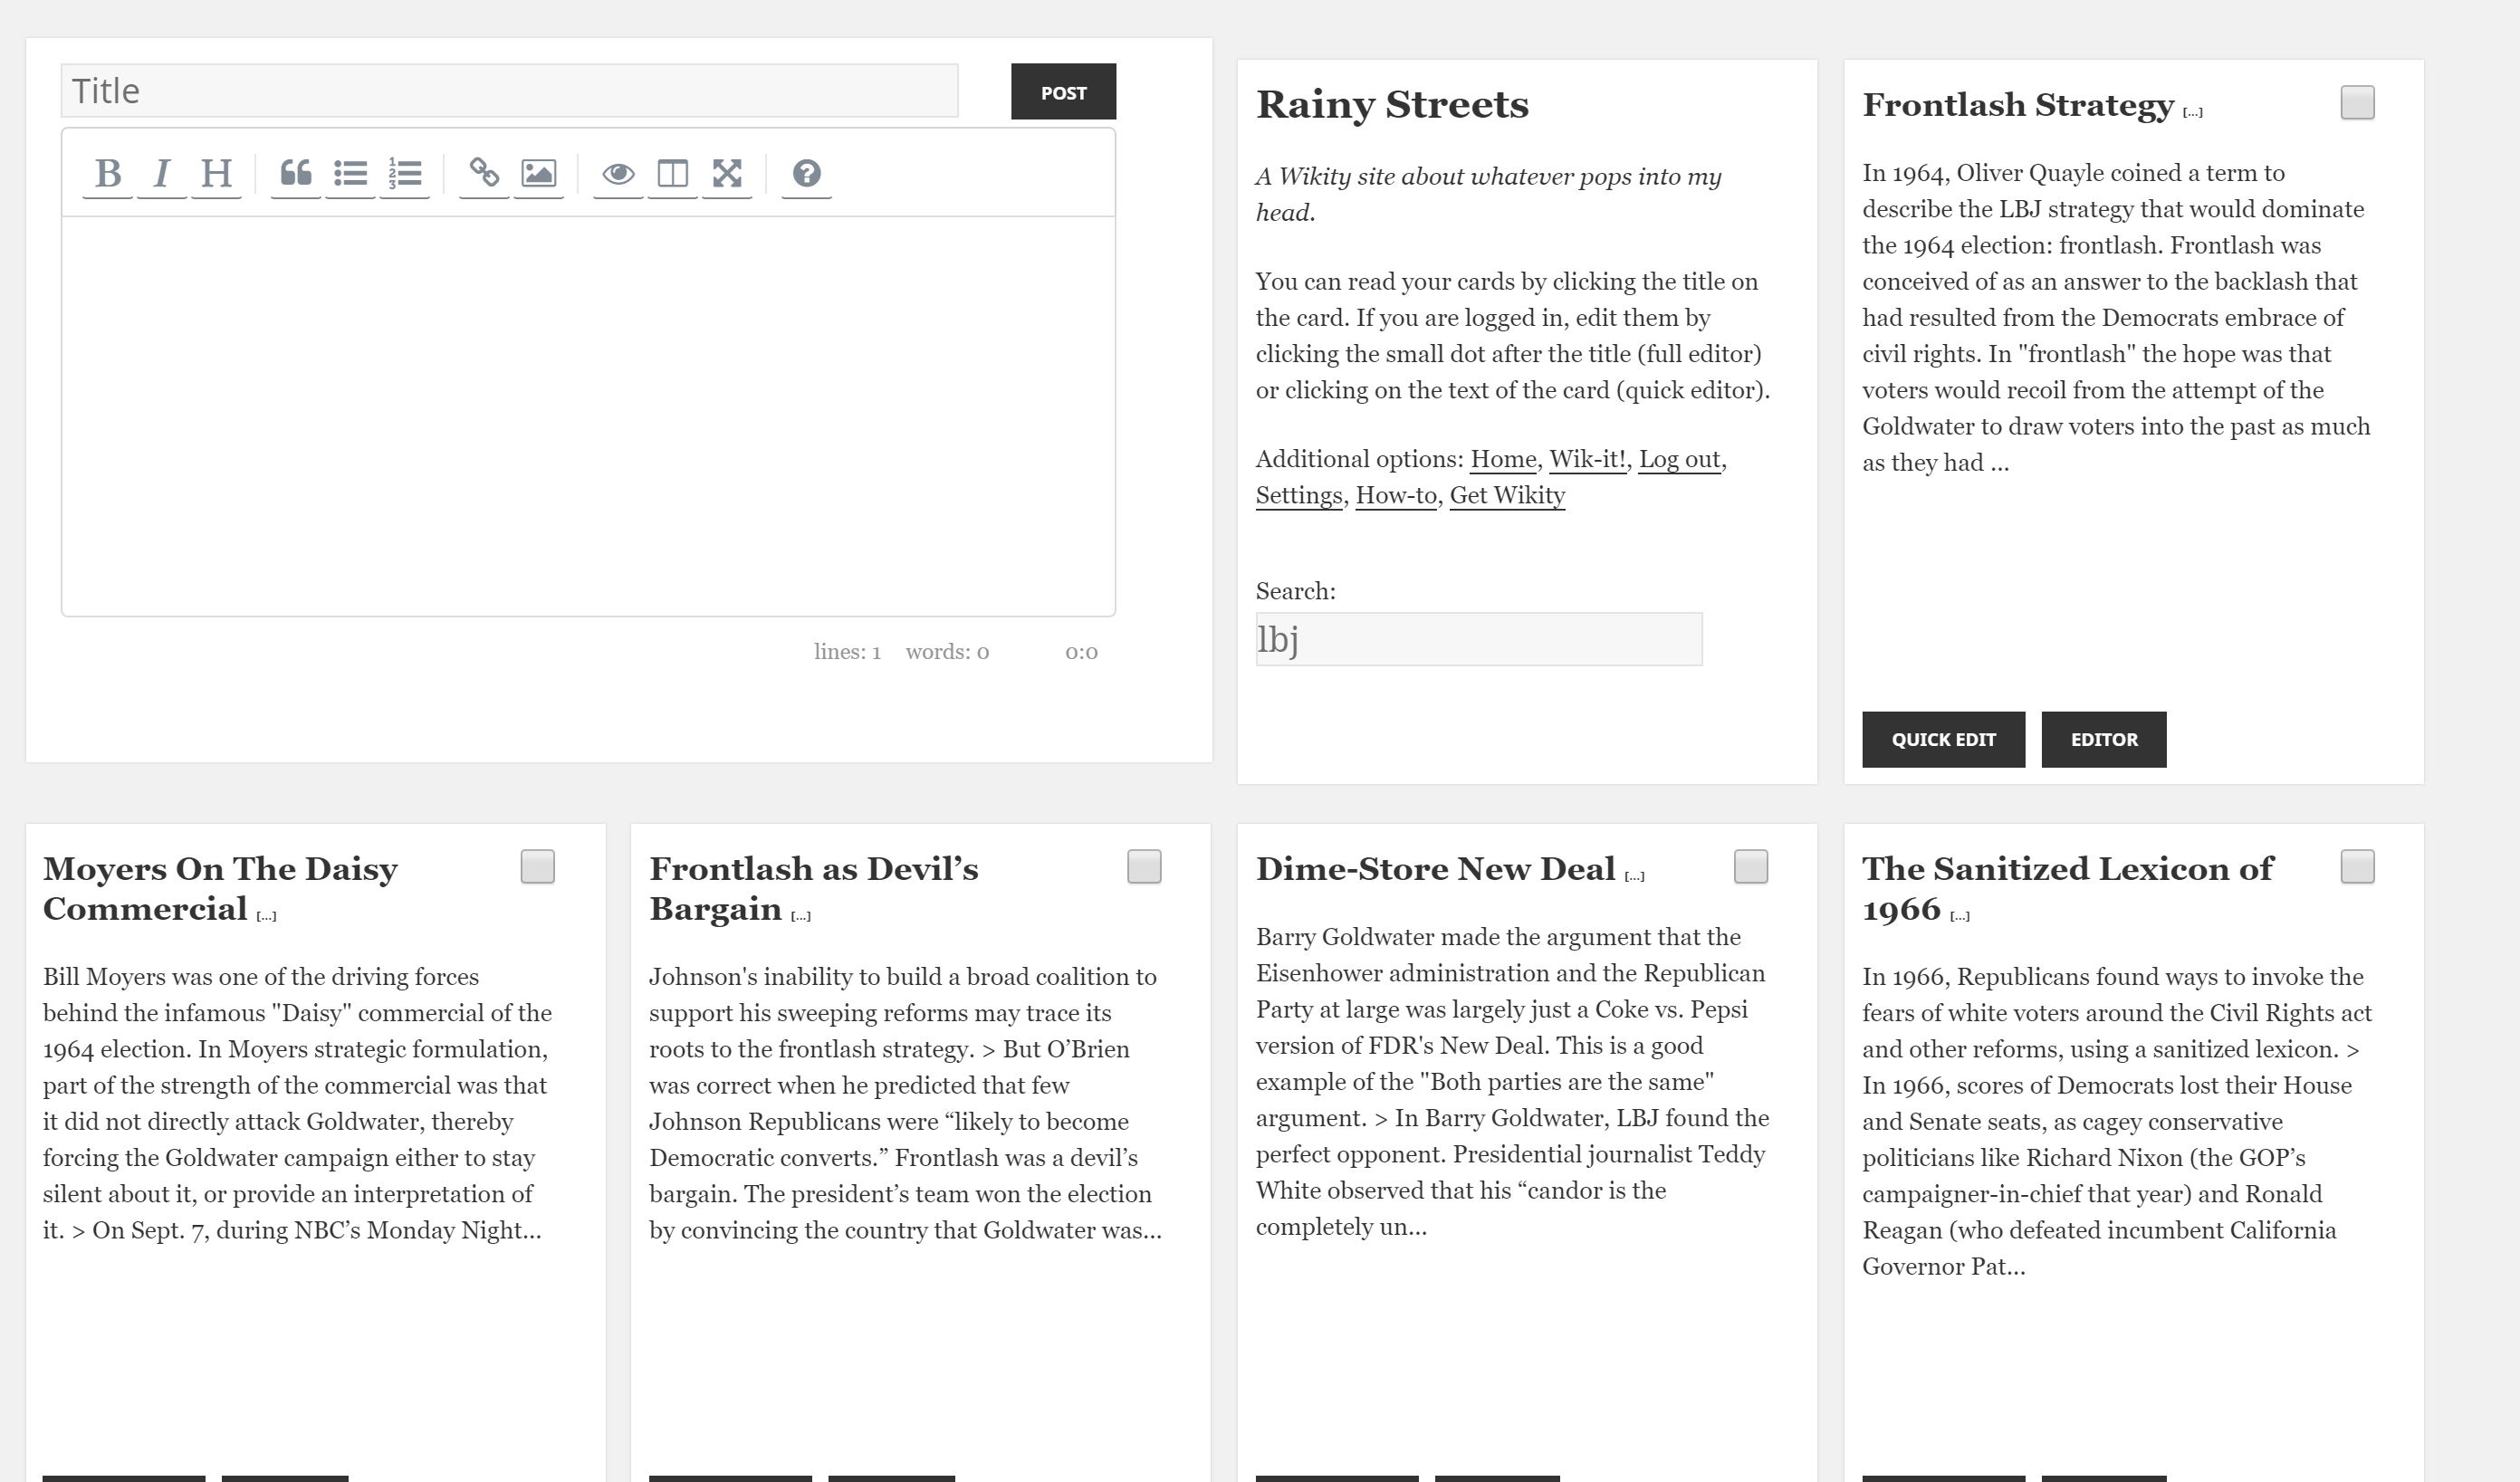Switch on side-by-side editor view
2520x1482 pixels.
[x=672, y=174]
